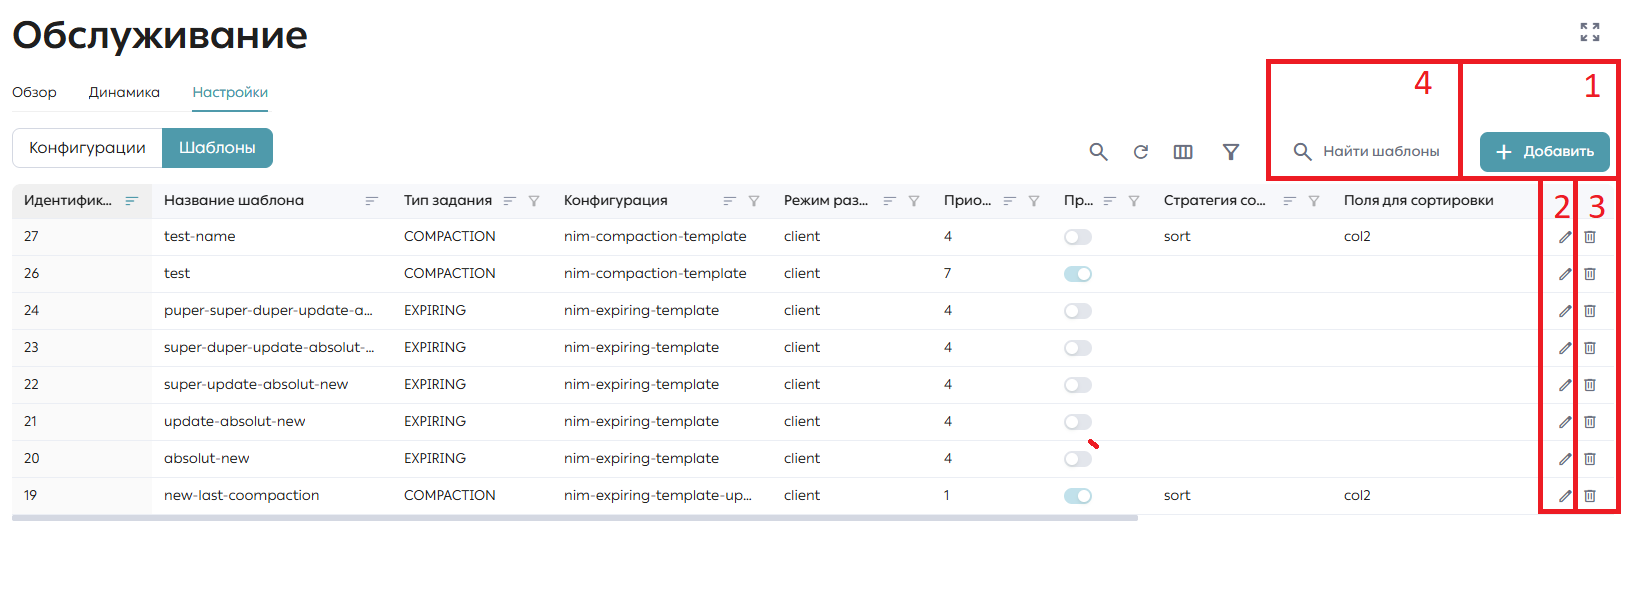Sort by the Название шаблона column
Image resolution: width=1629 pixels, height=604 pixels.
coord(371,201)
